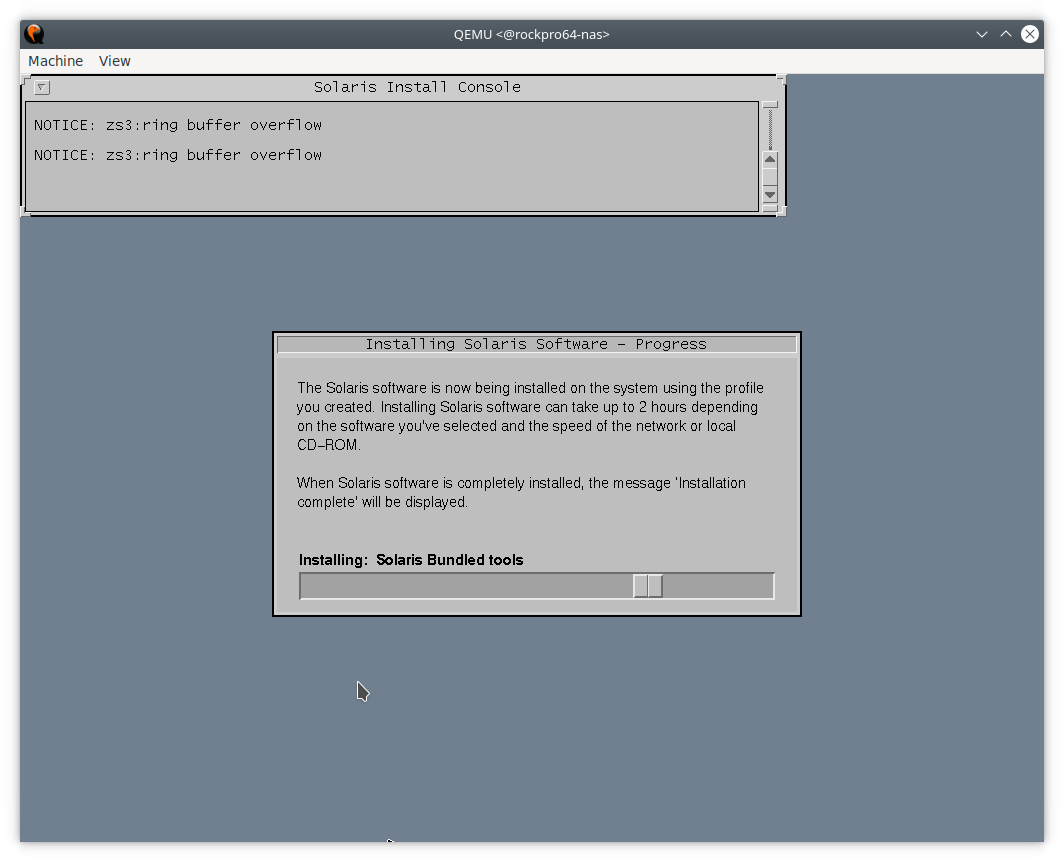Open Solaris Install Console window menu button

41,87
